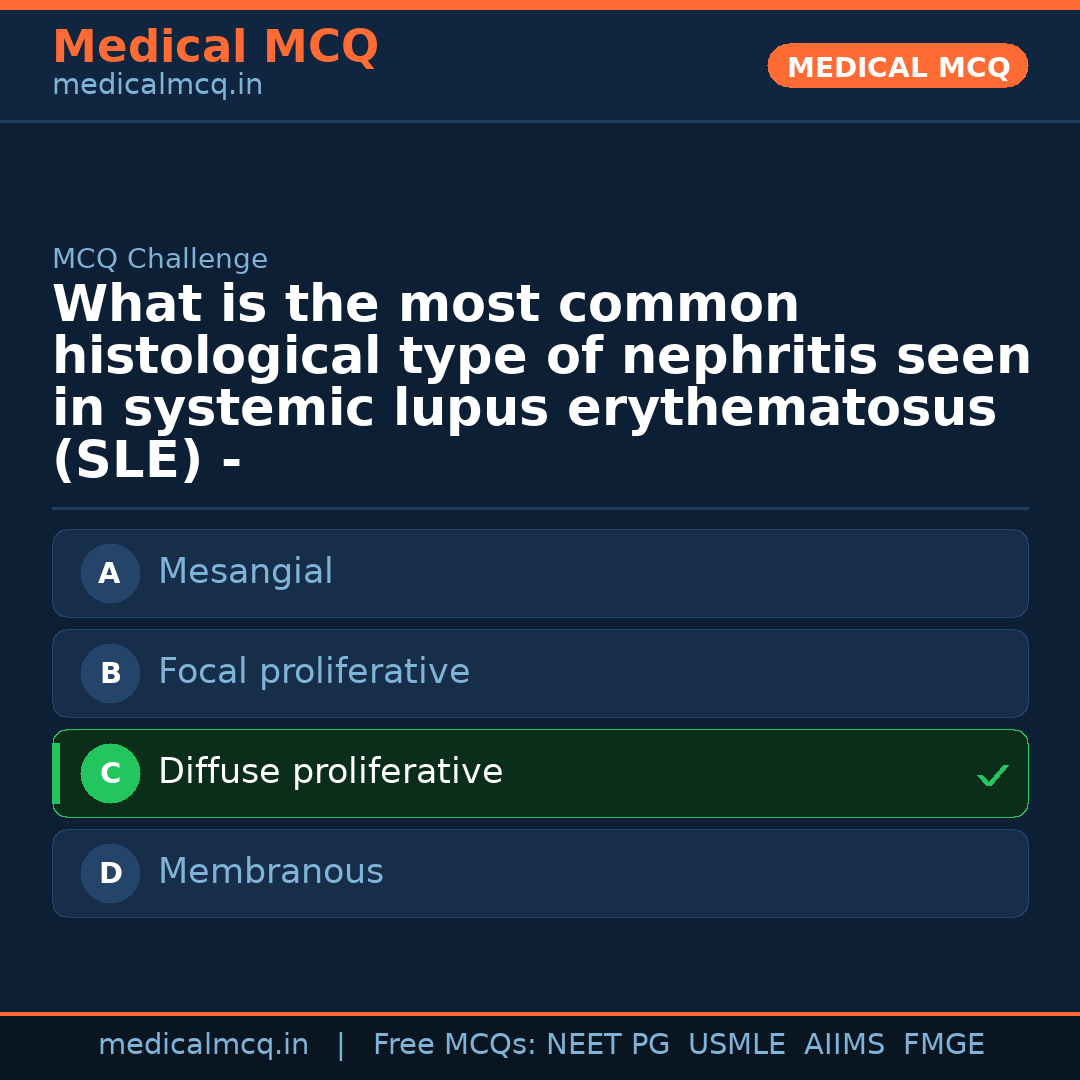Screen dimensions: 1080x1080
Task: Click the letter D circle icon
Action: point(110,874)
